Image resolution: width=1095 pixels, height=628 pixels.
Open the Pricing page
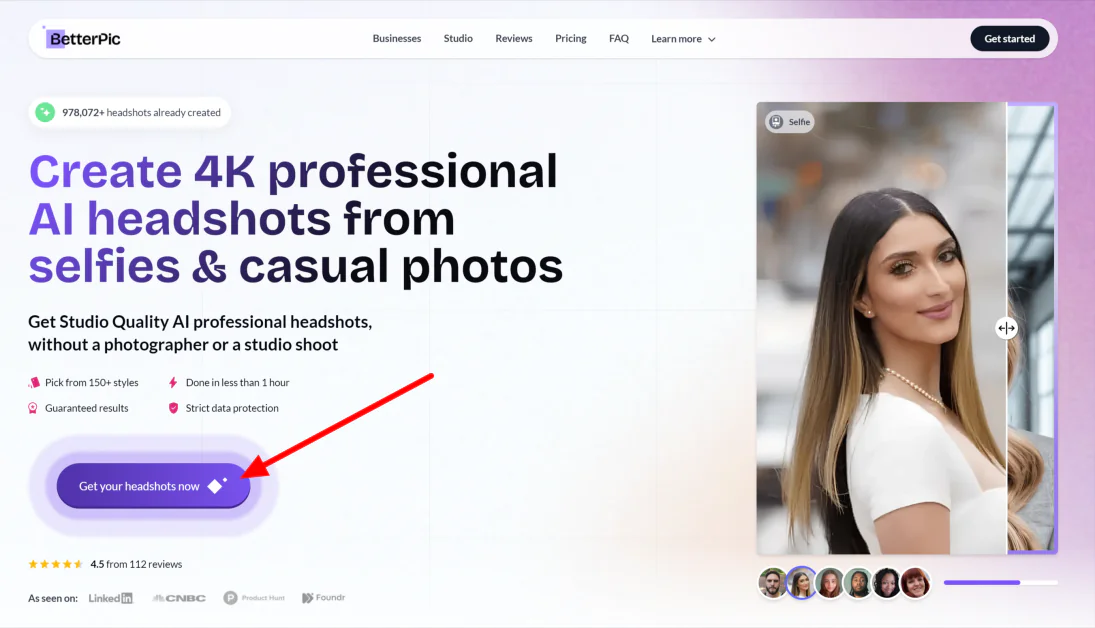click(x=571, y=38)
